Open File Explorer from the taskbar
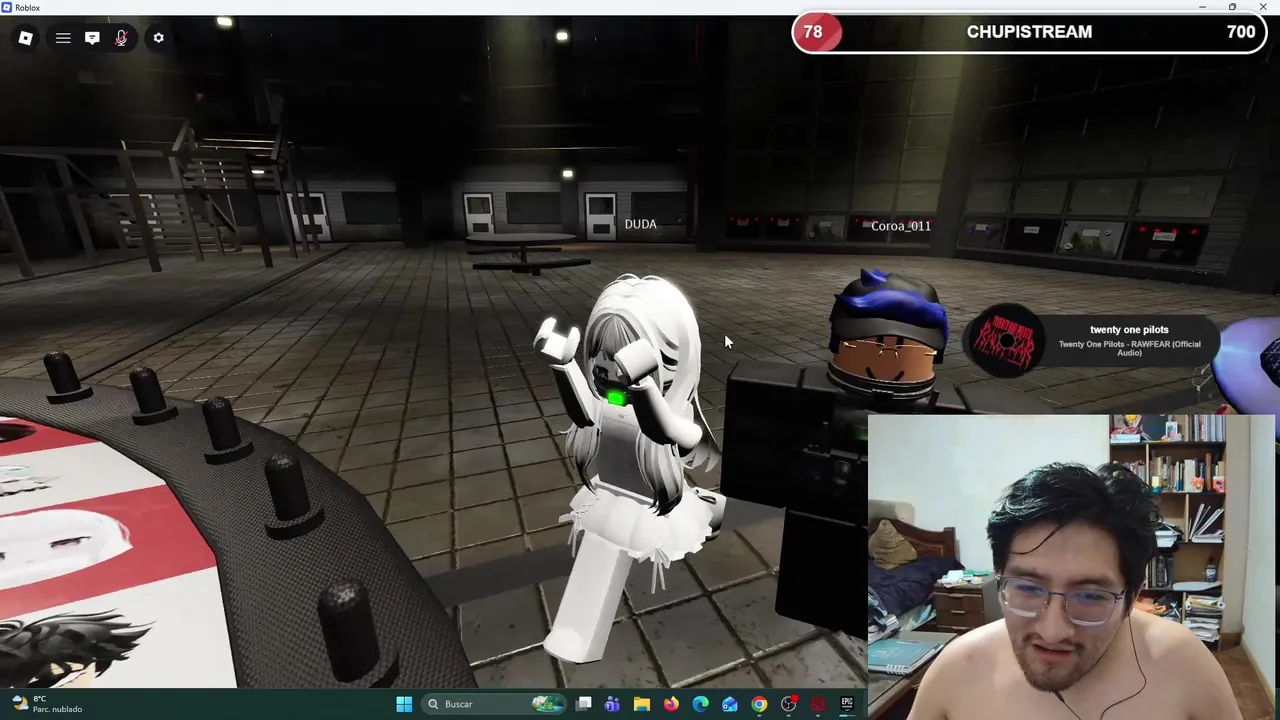The width and height of the screenshot is (1280, 720). tap(642, 704)
